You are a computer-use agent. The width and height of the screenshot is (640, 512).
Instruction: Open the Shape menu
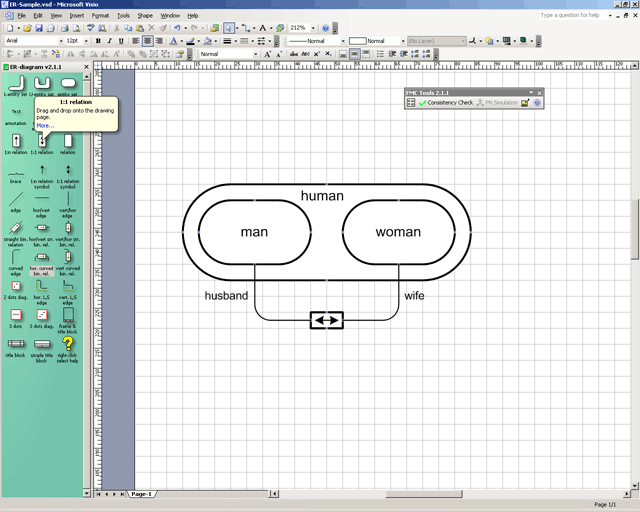[x=145, y=16]
